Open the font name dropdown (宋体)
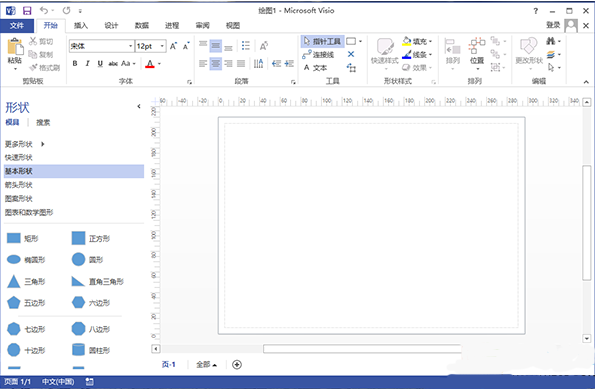Image resolution: width=595 pixels, height=389 pixels. click(x=130, y=46)
